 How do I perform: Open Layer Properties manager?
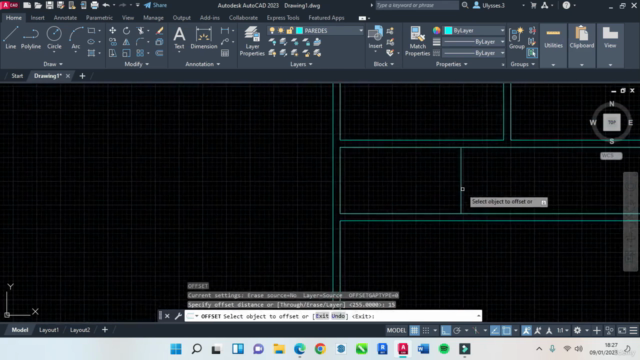pyautogui.click(x=252, y=41)
